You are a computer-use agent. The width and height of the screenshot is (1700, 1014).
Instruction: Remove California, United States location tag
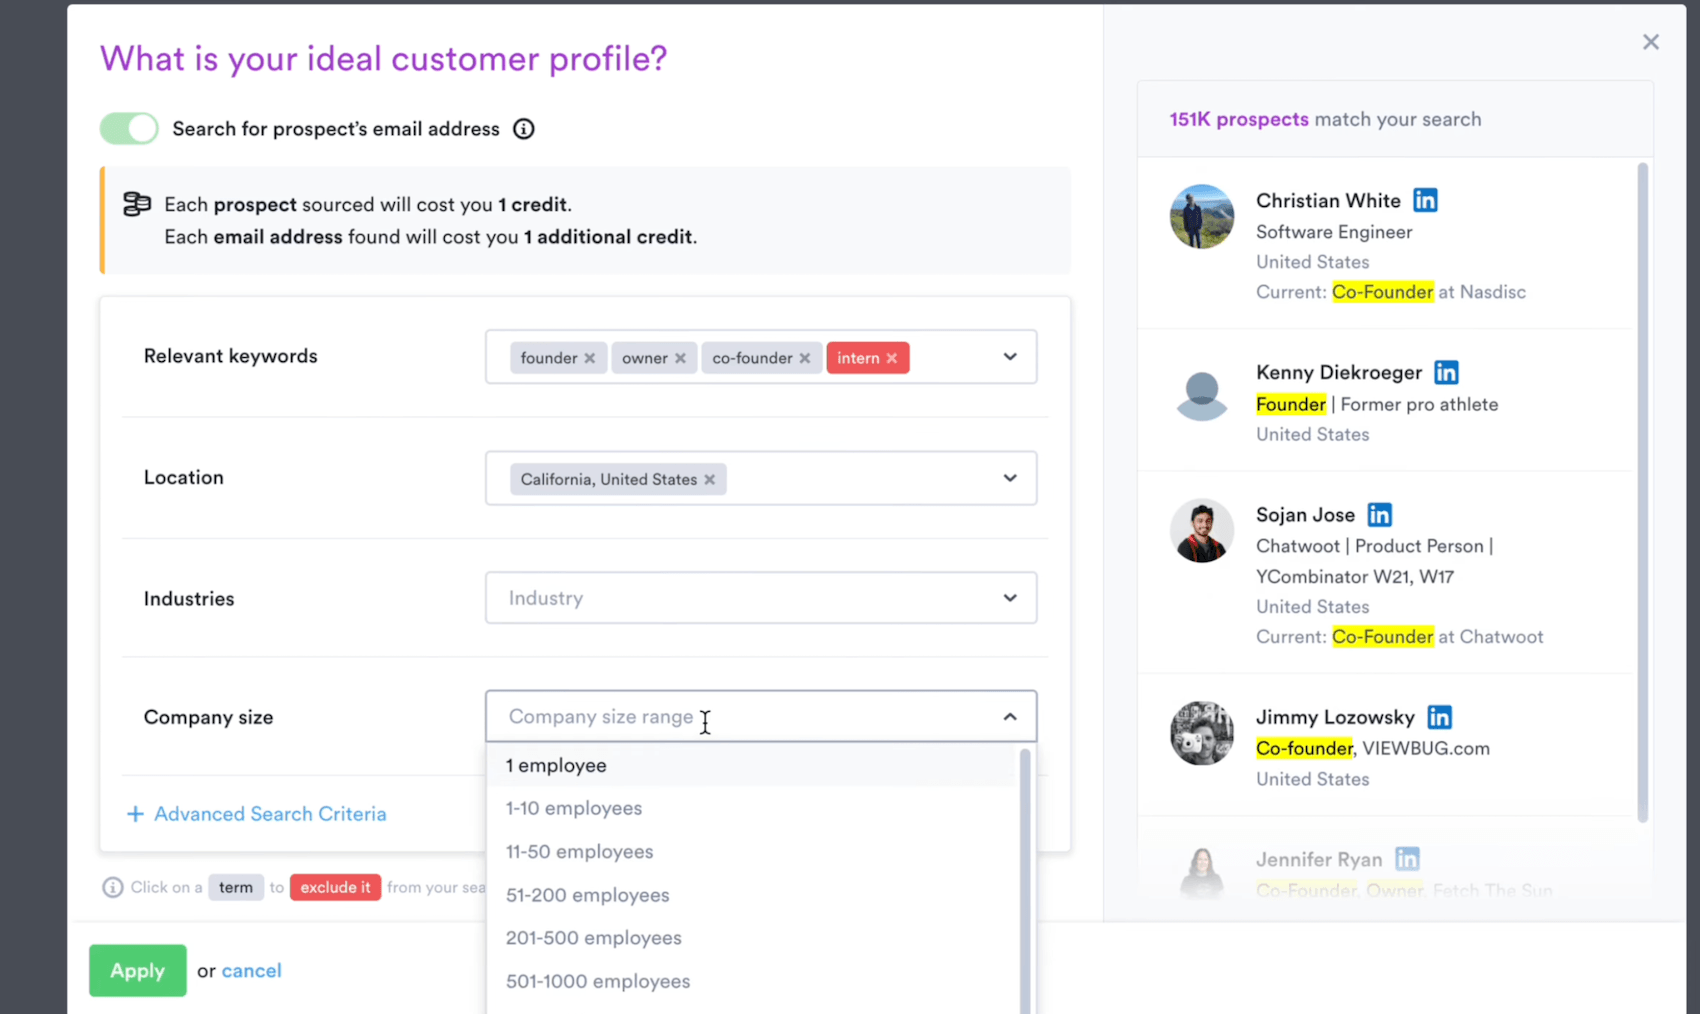pos(710,479)
